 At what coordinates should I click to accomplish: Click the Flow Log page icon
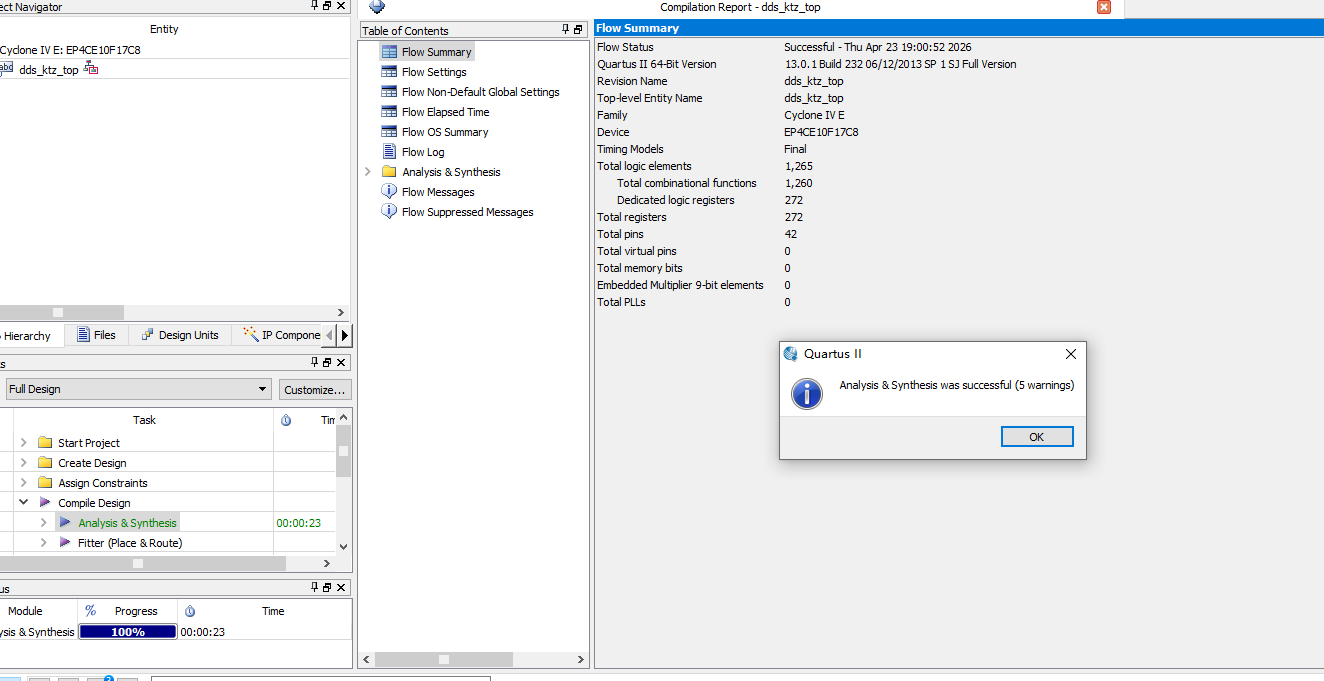pos(389,152)
